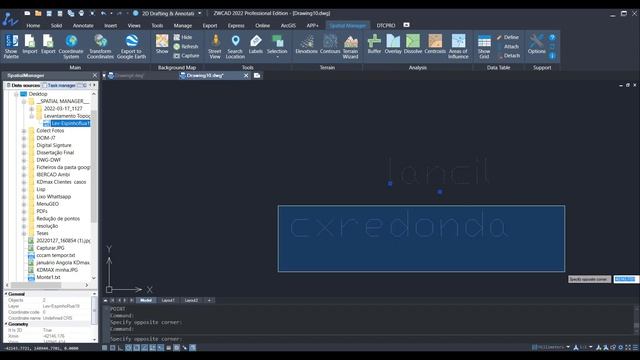
Task: Click Detach data table button
Action: [509, 56]
